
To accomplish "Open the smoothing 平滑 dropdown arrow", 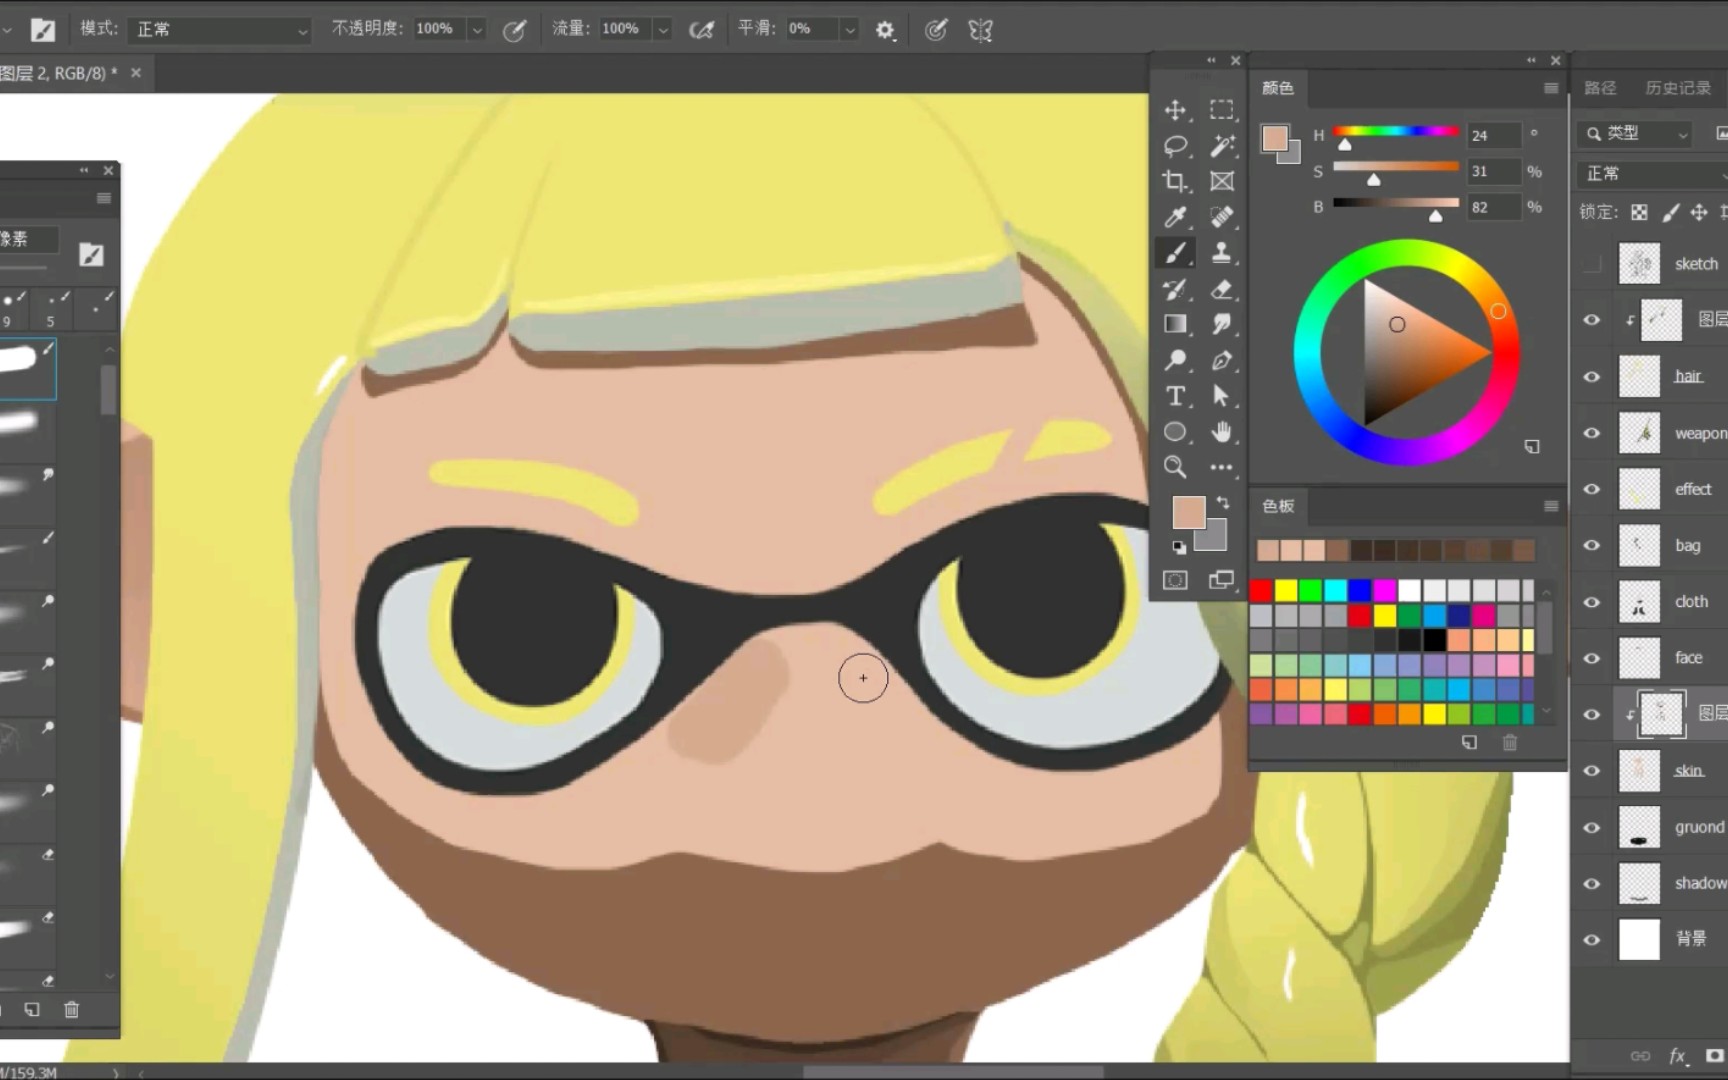I will (x=849, y=30).
